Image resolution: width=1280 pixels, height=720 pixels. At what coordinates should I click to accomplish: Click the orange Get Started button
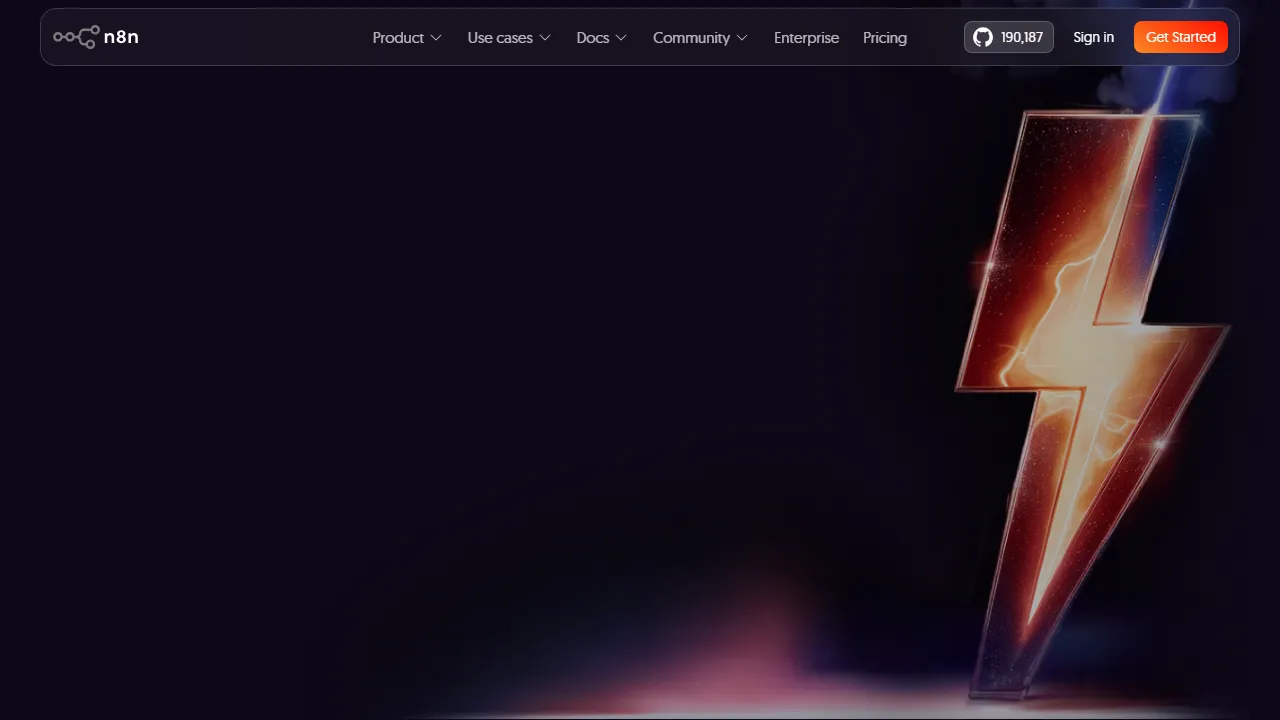(x=1181, y=37)
